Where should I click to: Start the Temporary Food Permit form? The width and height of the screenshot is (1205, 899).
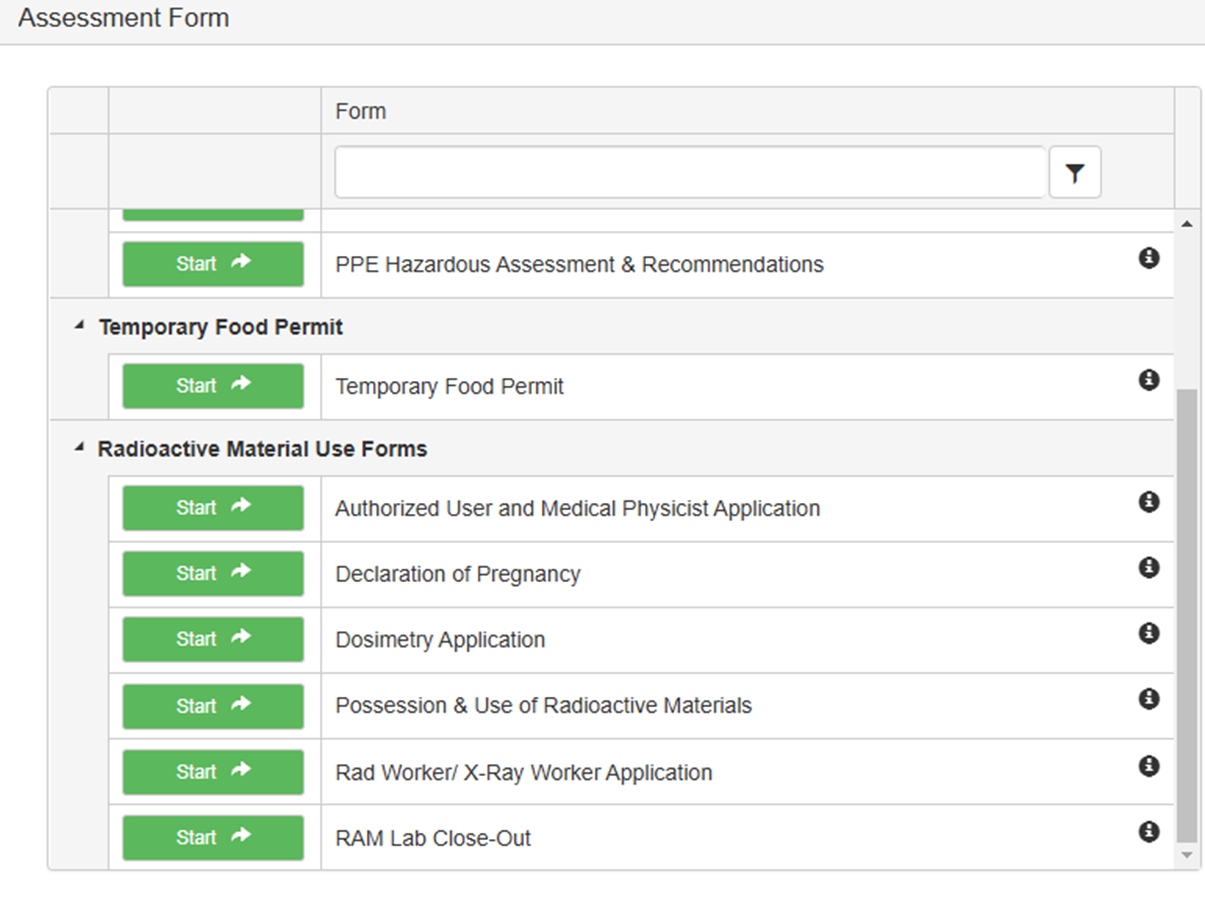click(213, 386)
